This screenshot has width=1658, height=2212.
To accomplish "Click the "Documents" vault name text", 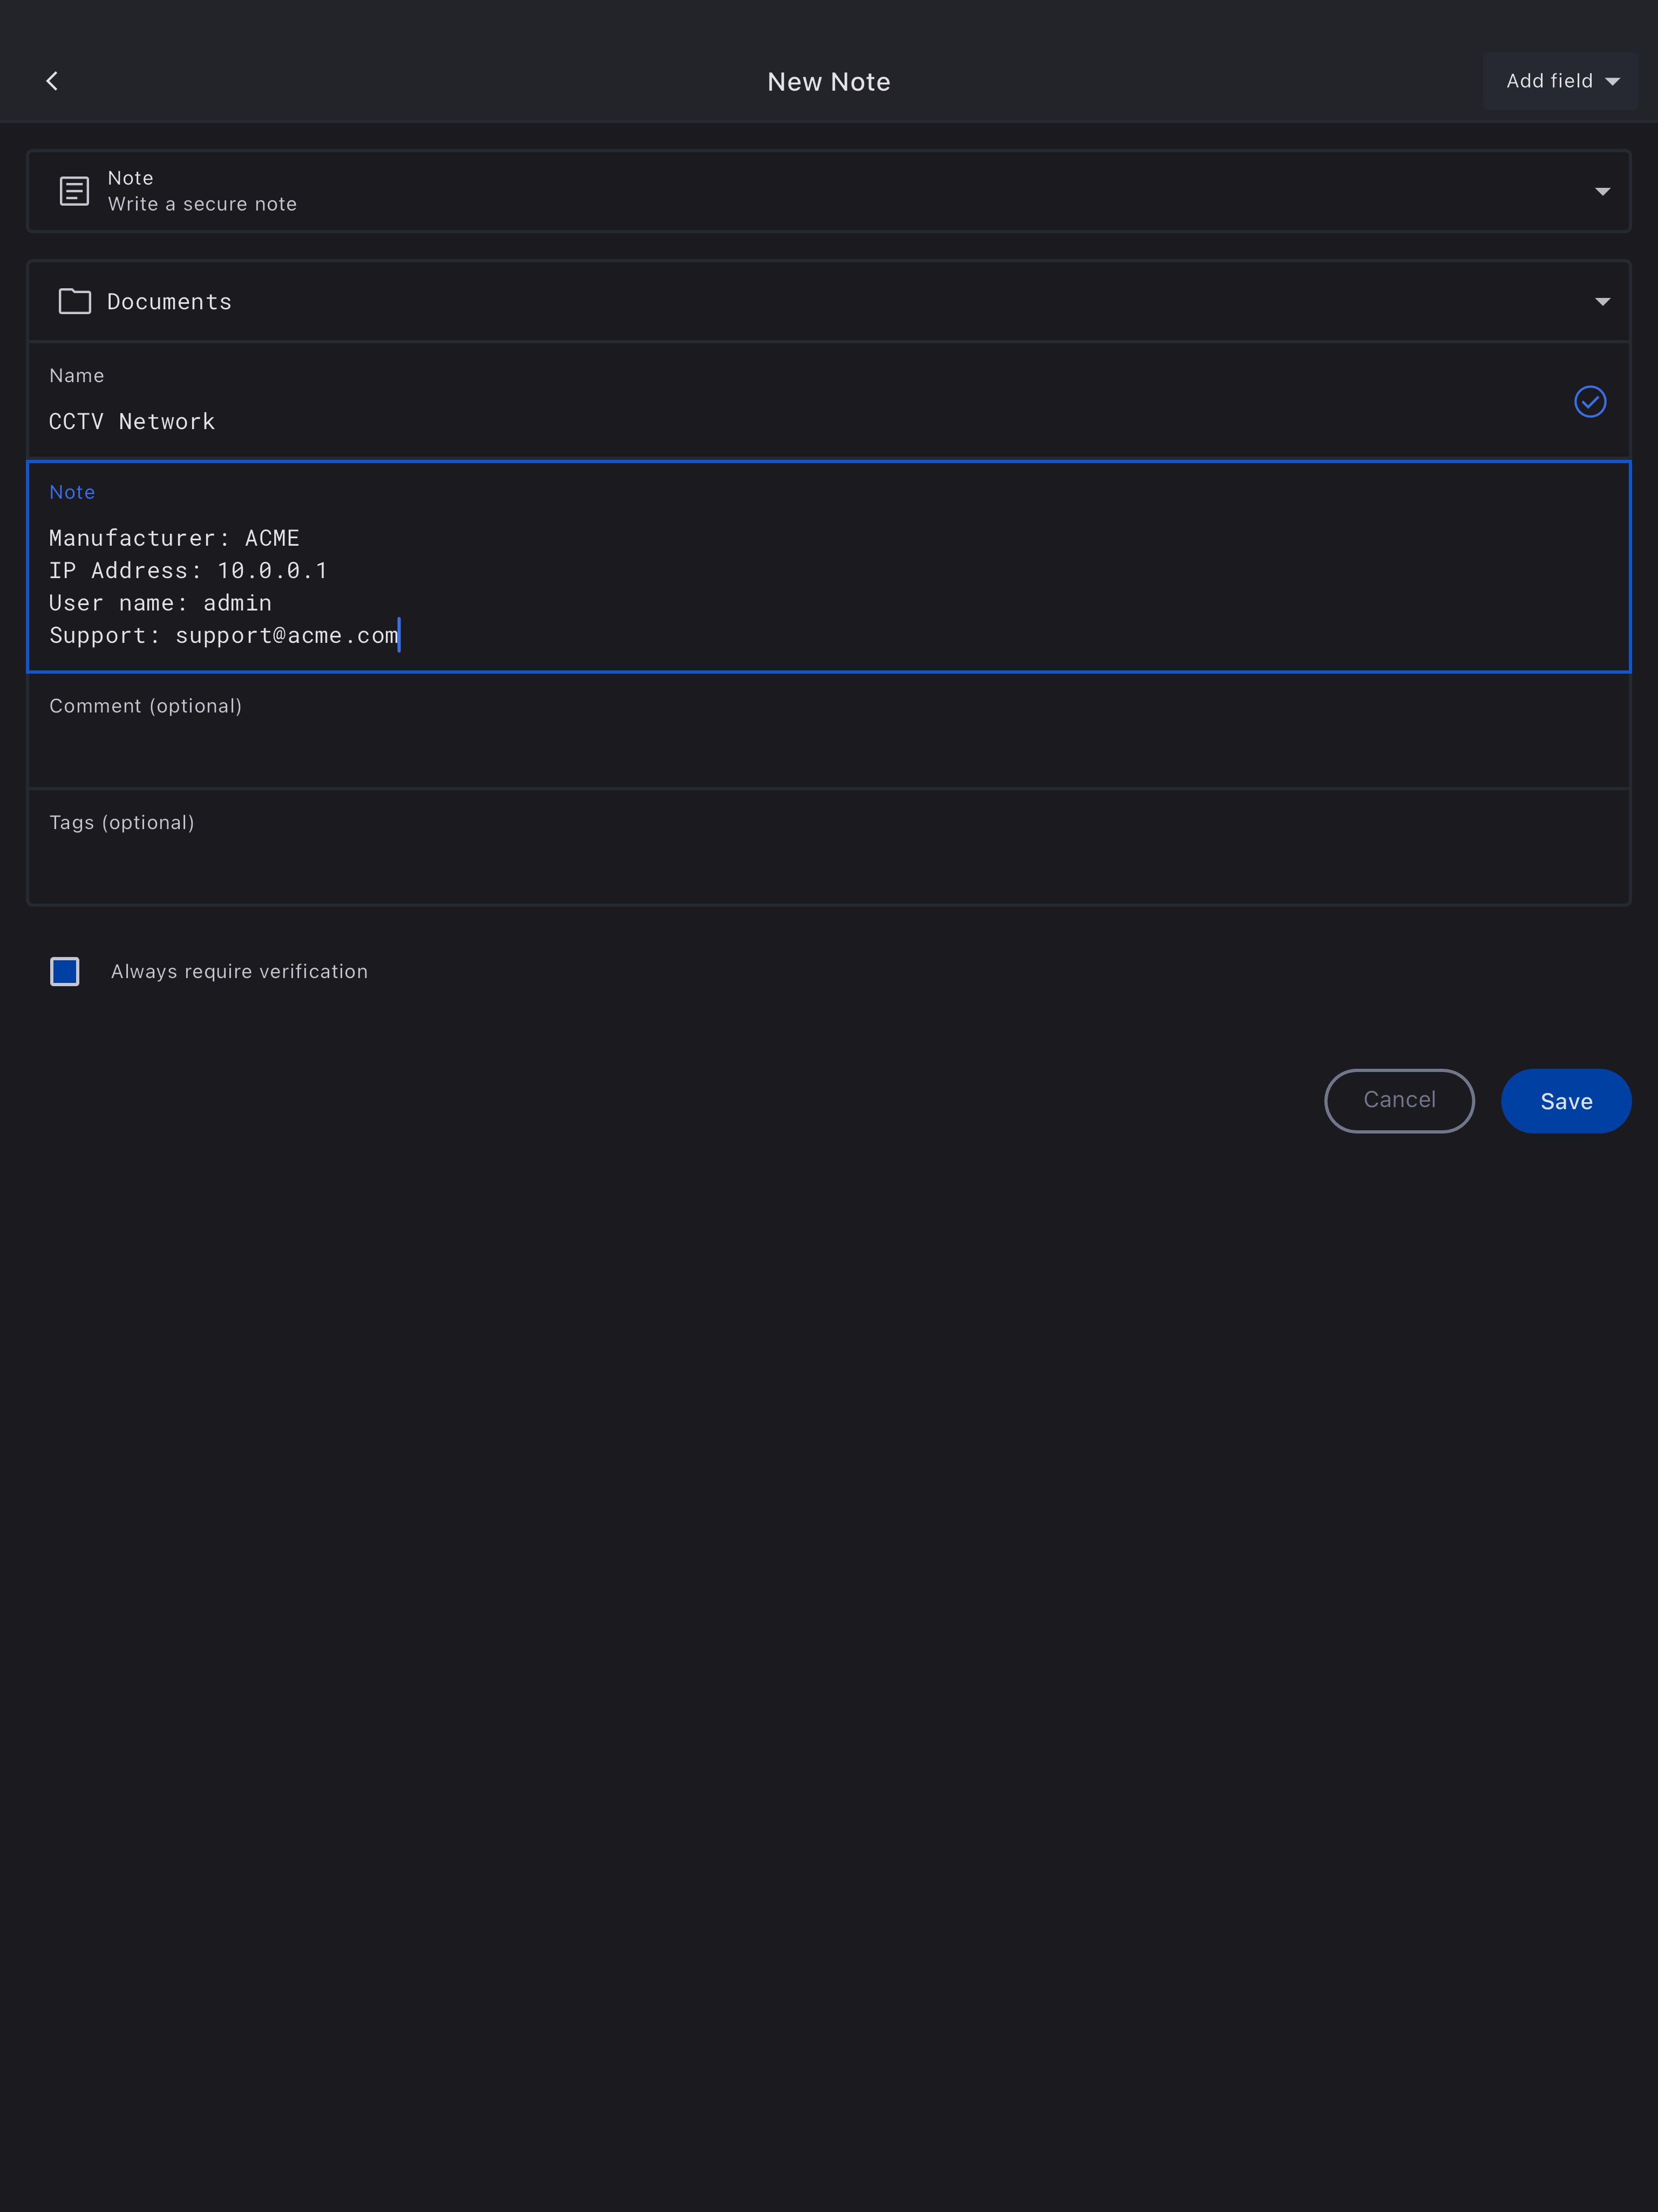I will tap(169, 302).
